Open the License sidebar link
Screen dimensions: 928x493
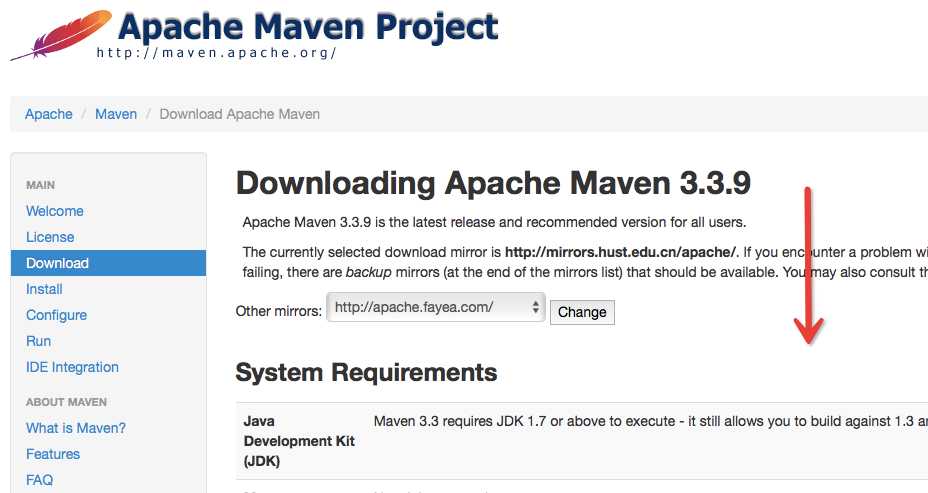[x=50, y=237]
